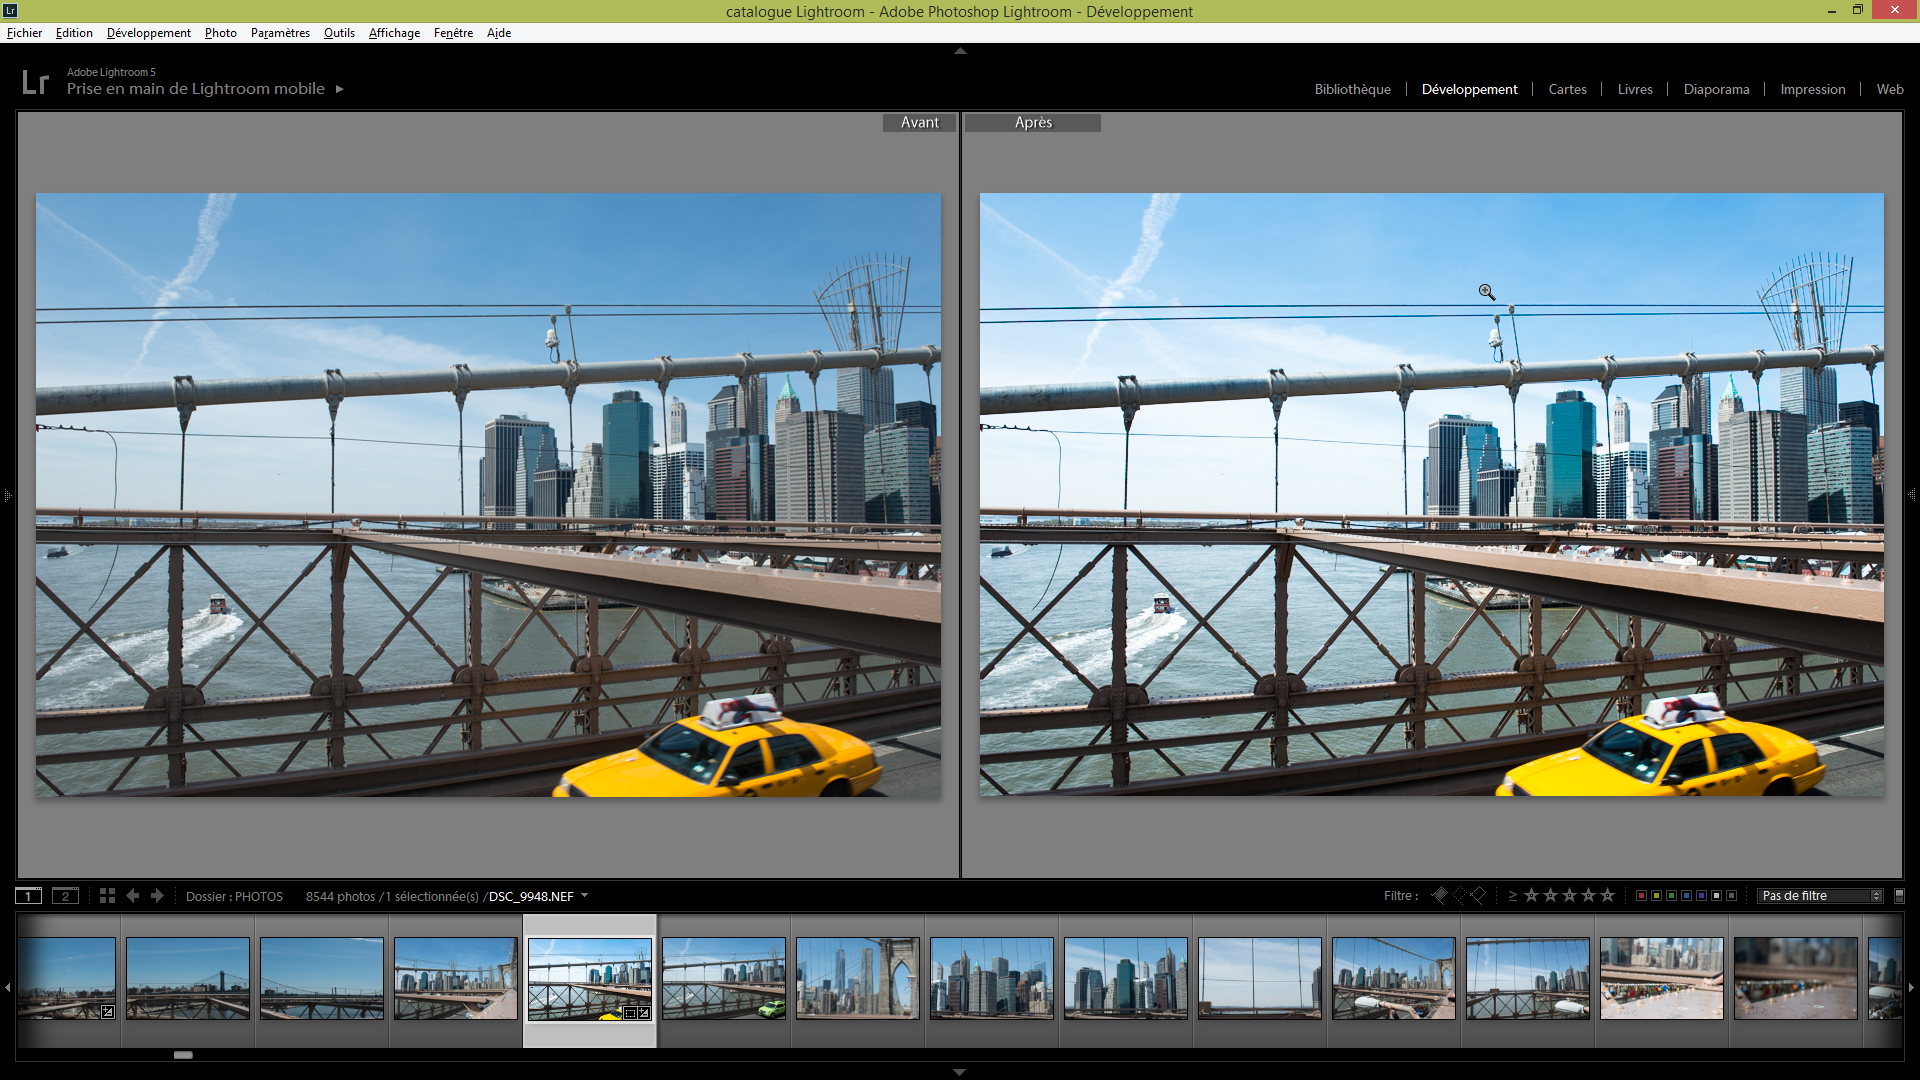Open the Cartes module link
This screenshot has width=1920, height=1080.
coord(1567,89)
